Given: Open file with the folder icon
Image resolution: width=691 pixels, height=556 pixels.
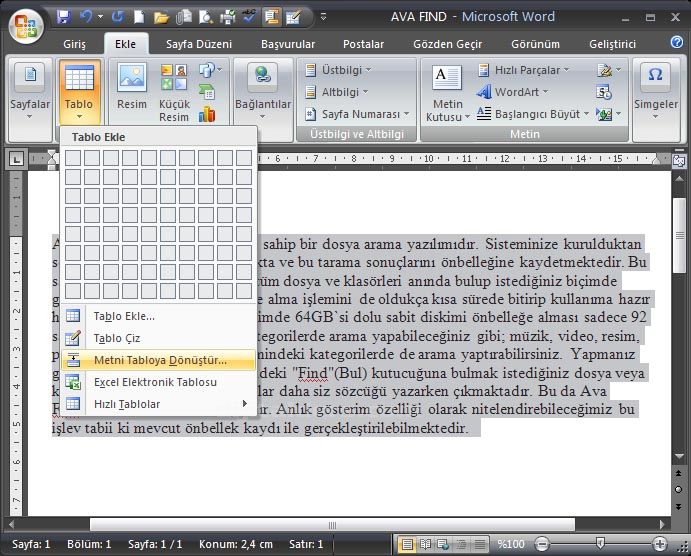Looking at the screenshot, I should pyautogui.click(x=161, y=18).
